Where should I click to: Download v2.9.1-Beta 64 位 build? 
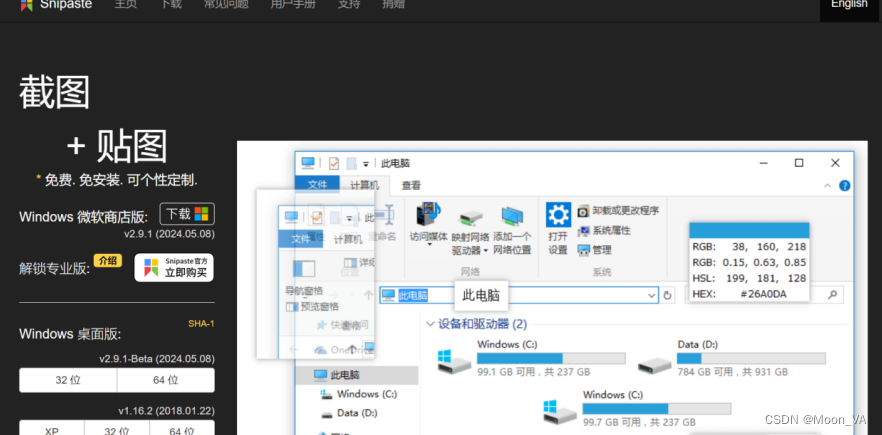coord(166,380)
